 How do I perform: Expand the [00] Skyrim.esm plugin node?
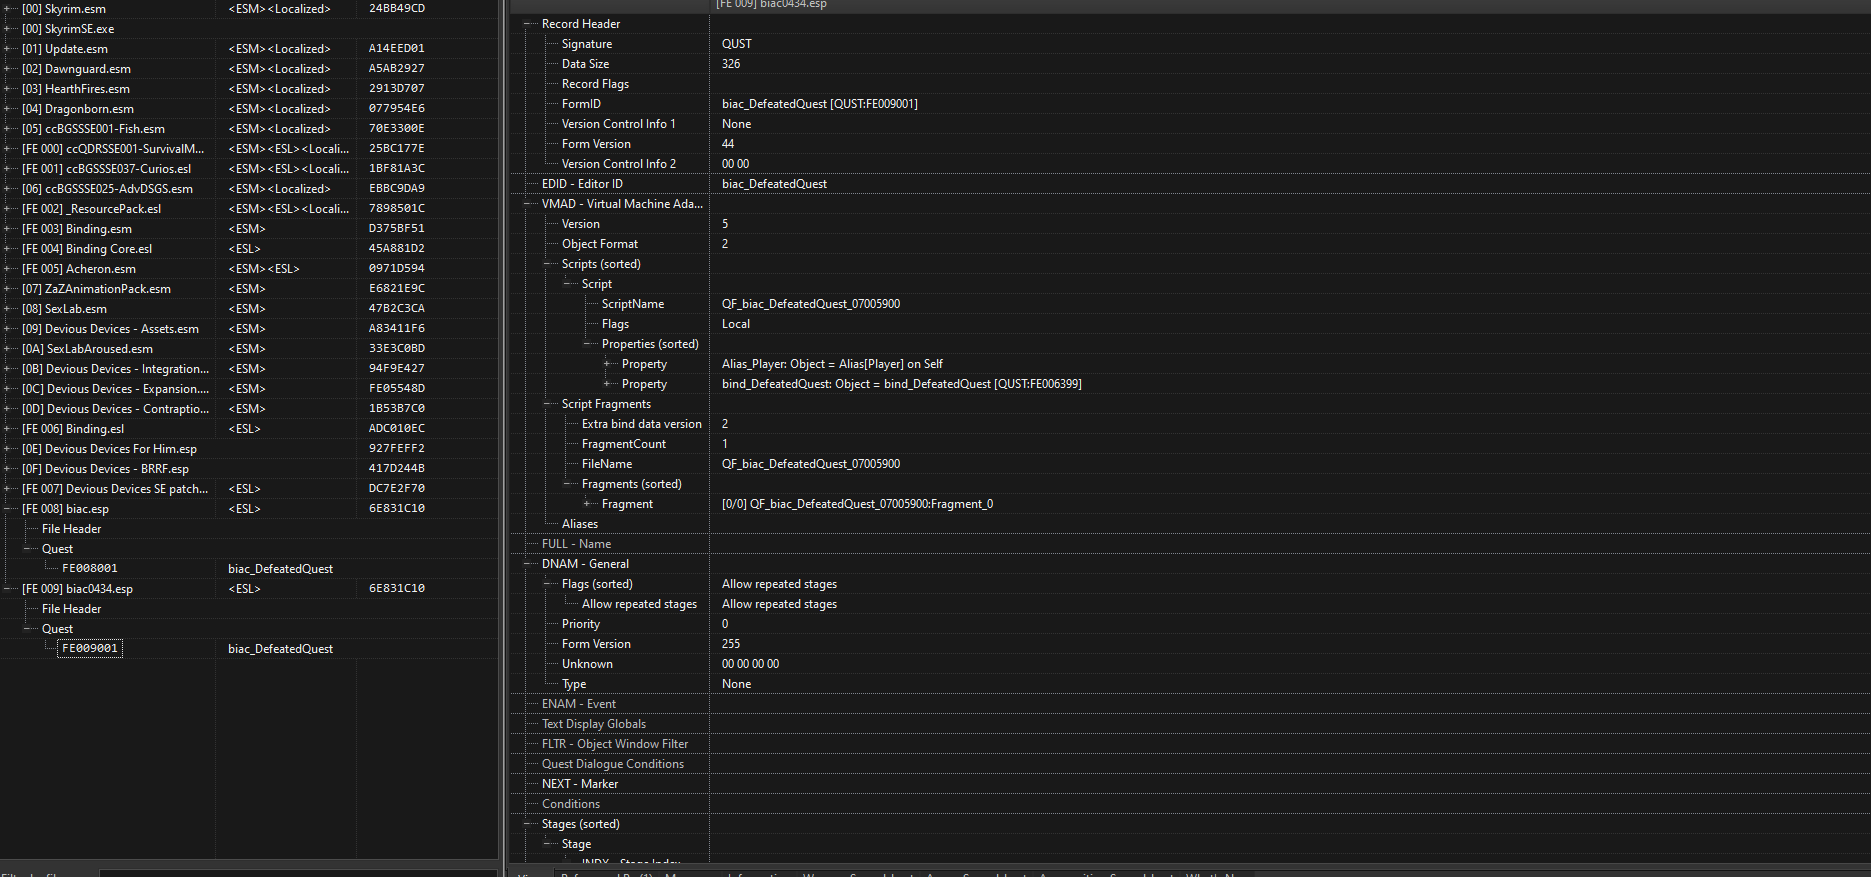coord(8,9)
